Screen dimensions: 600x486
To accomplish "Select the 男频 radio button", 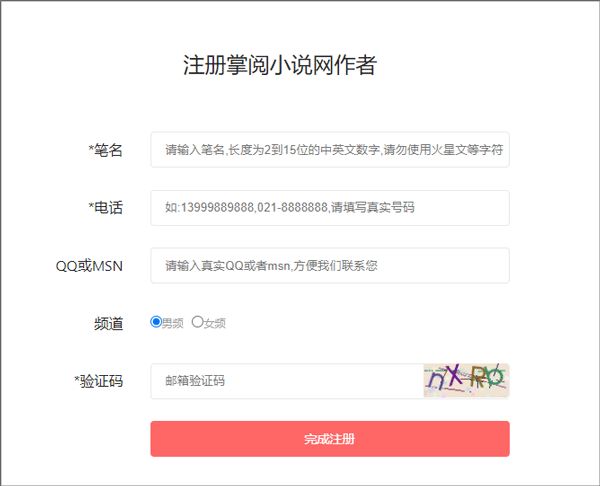I will 156,322.
